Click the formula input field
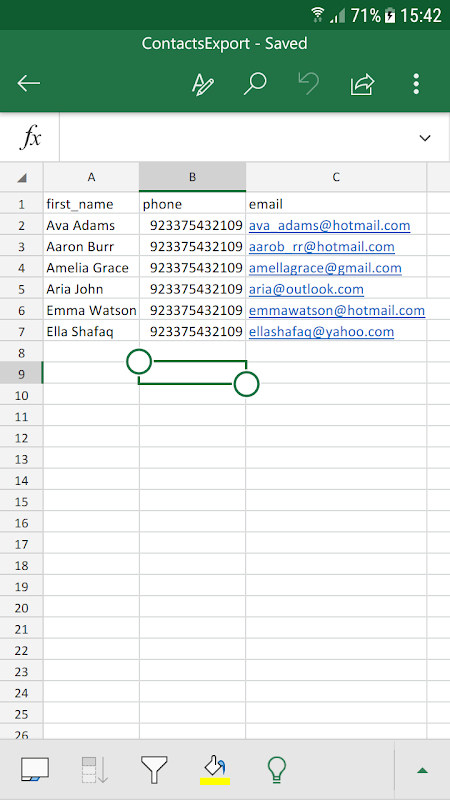The height and width of the screenshot is (800, 450). pos(237,138)
